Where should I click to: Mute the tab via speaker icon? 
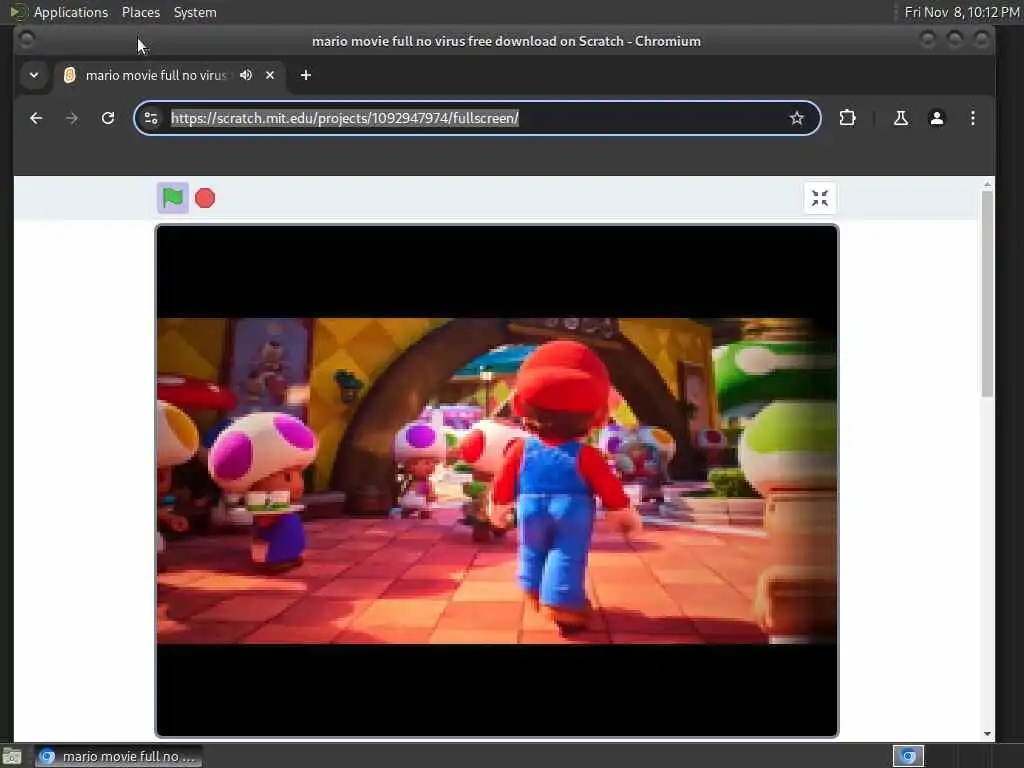pos(246,75)
